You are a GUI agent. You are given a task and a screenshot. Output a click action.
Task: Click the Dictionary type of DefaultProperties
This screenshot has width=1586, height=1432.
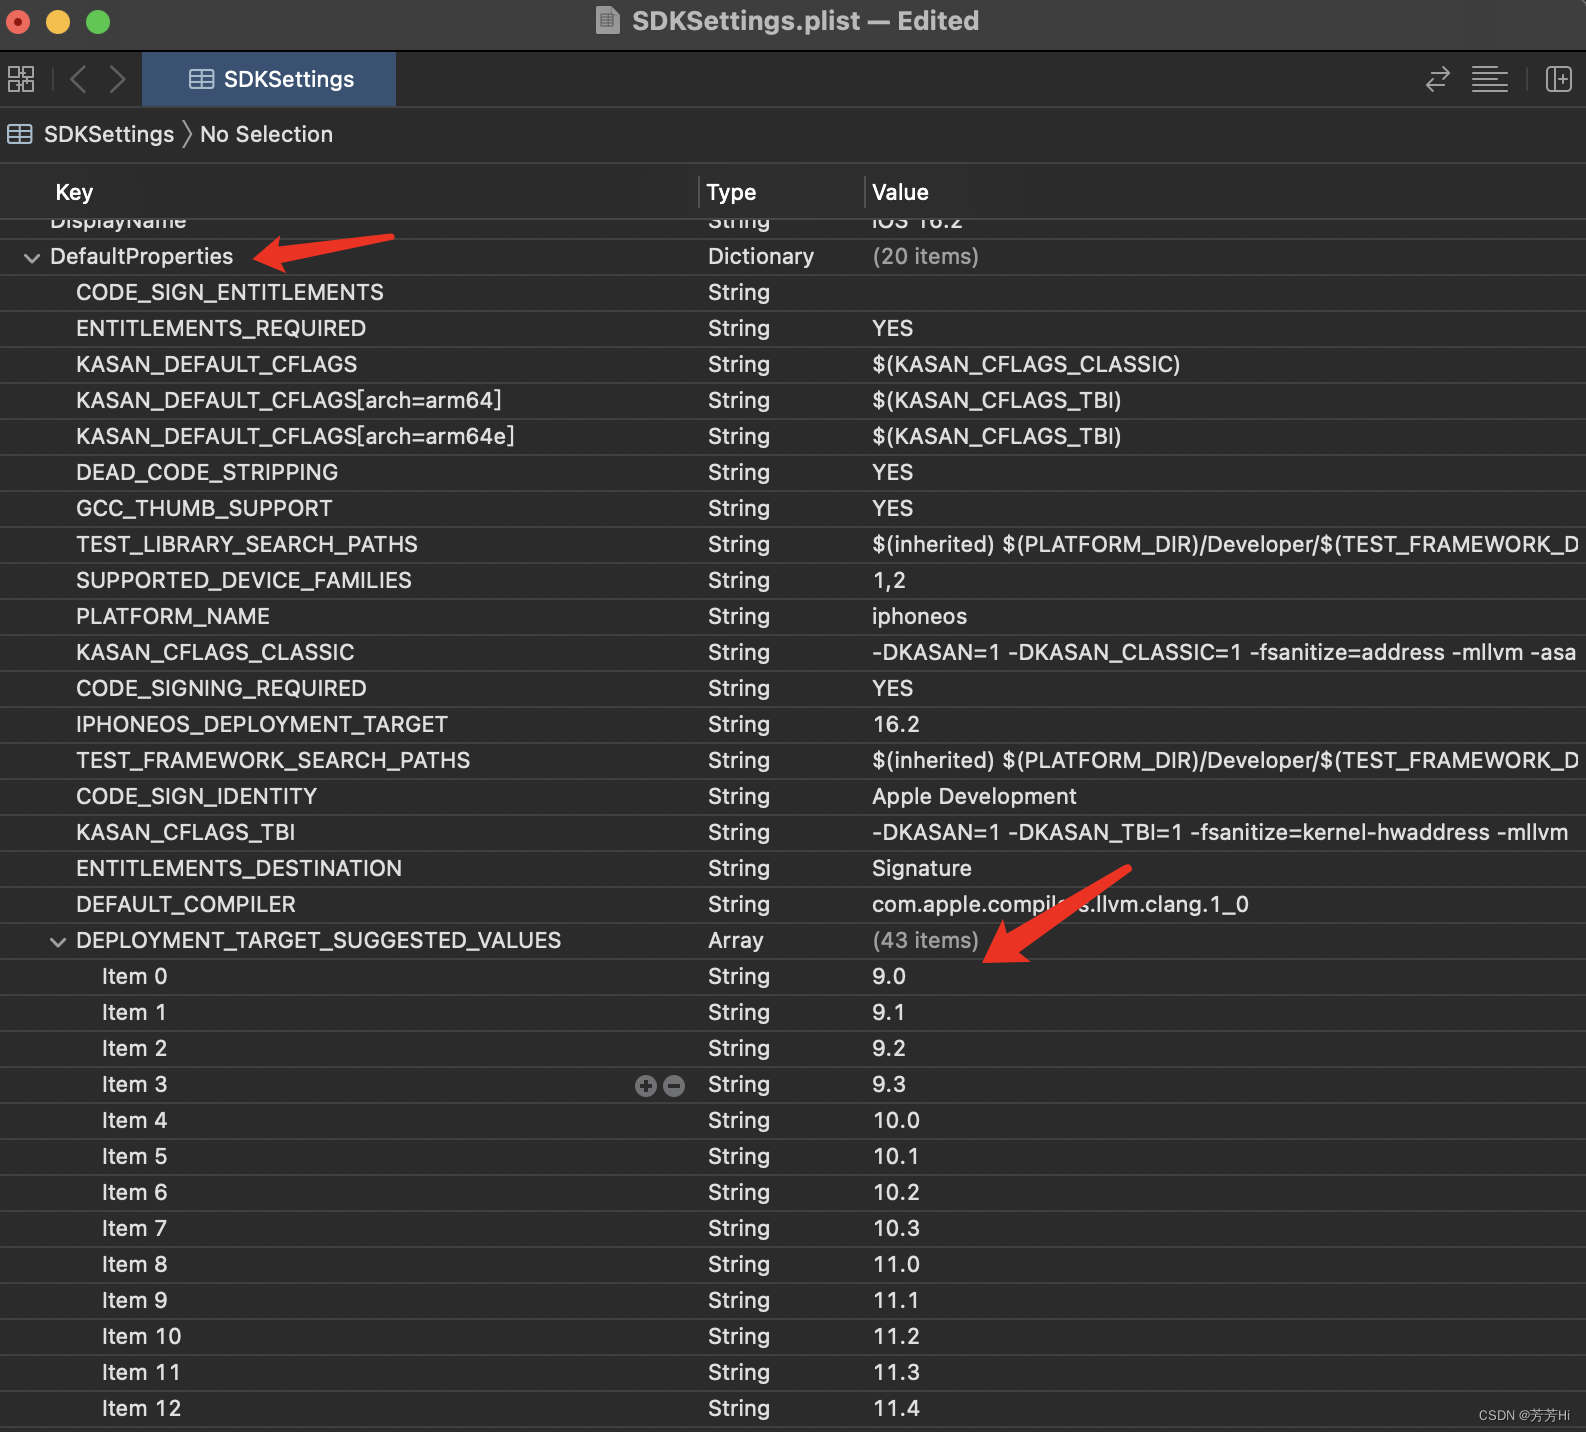(761, 256)
